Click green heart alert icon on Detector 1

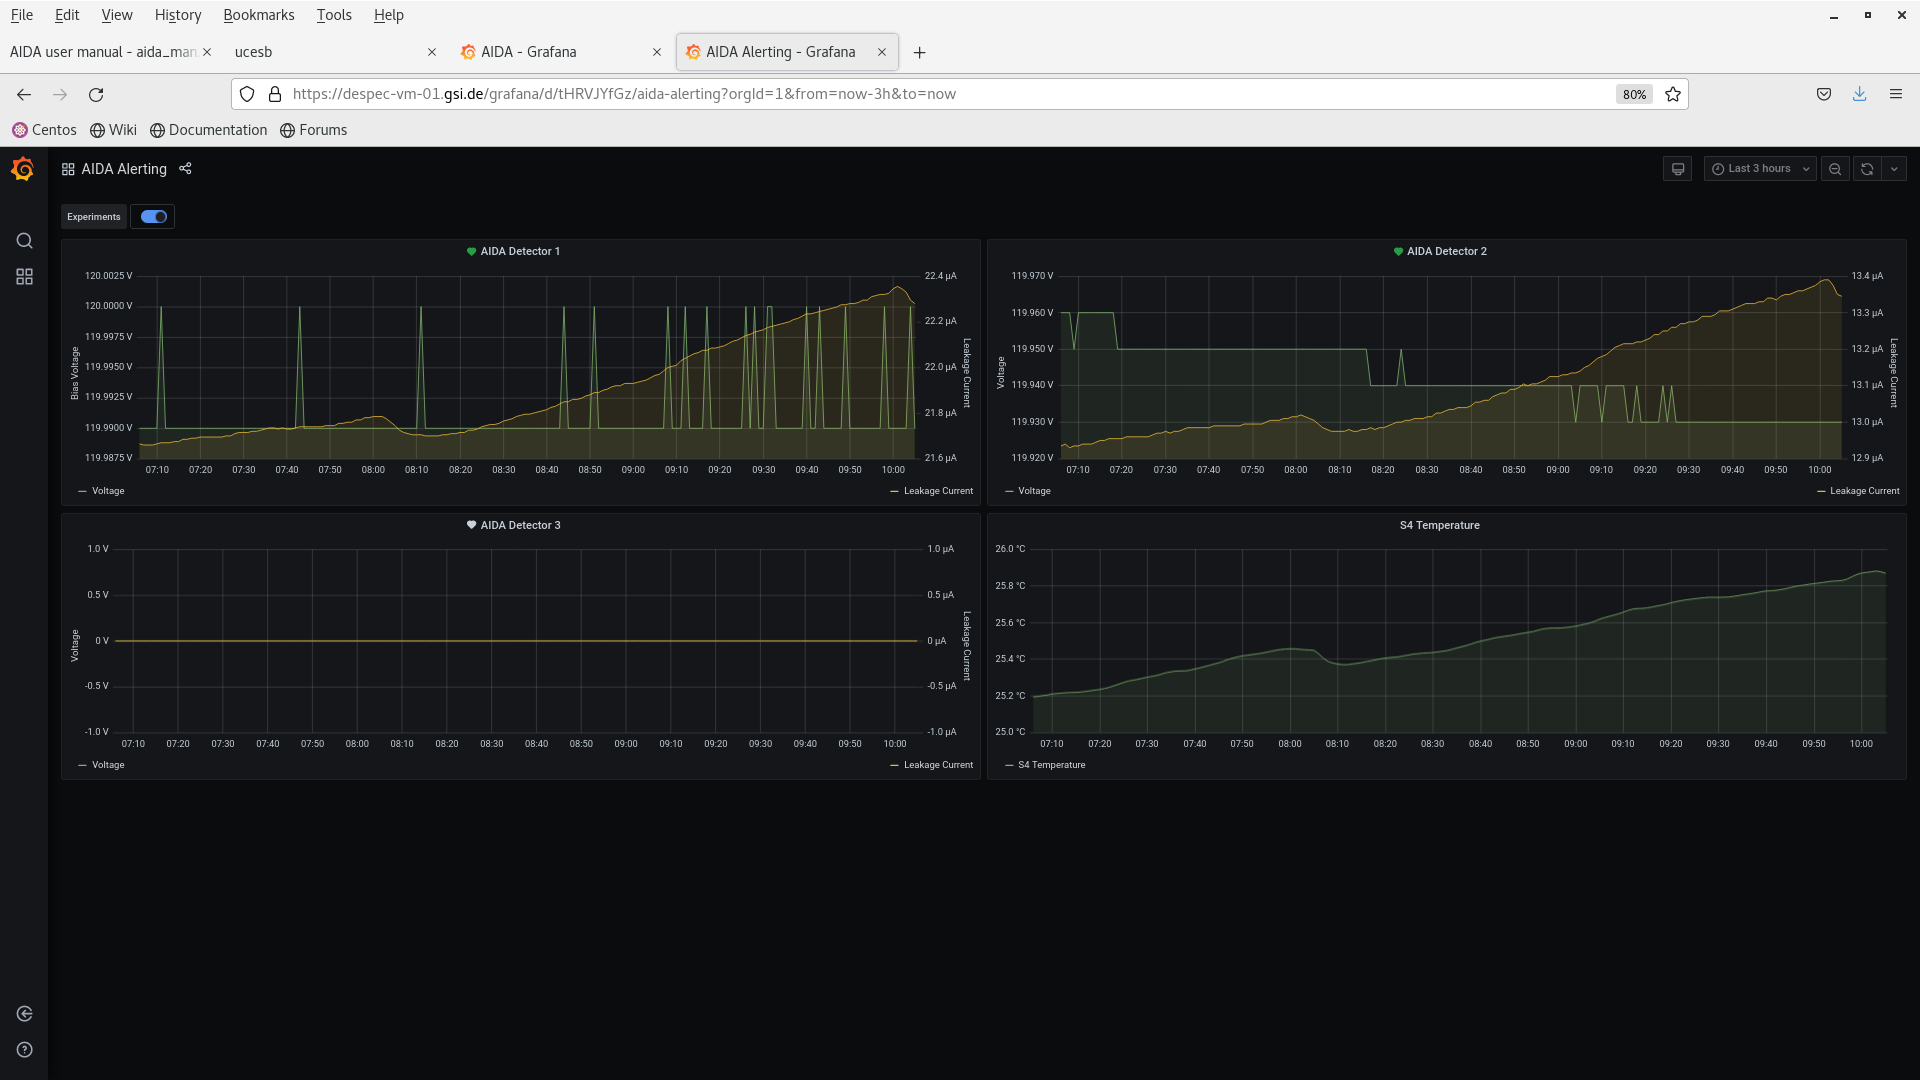[471, 252]
